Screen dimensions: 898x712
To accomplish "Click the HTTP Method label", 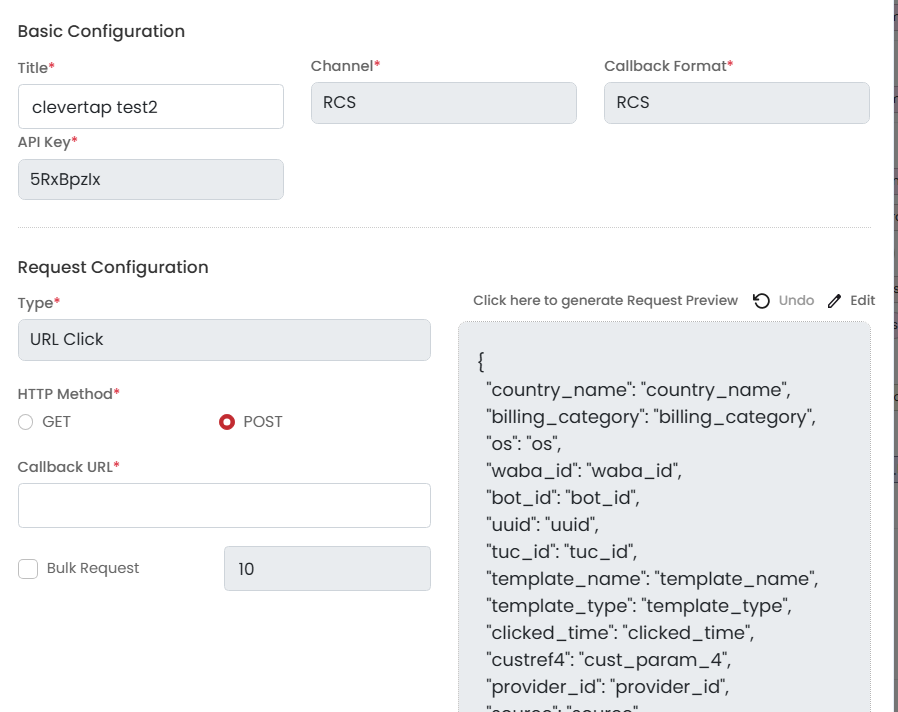I will pos(68,394).
